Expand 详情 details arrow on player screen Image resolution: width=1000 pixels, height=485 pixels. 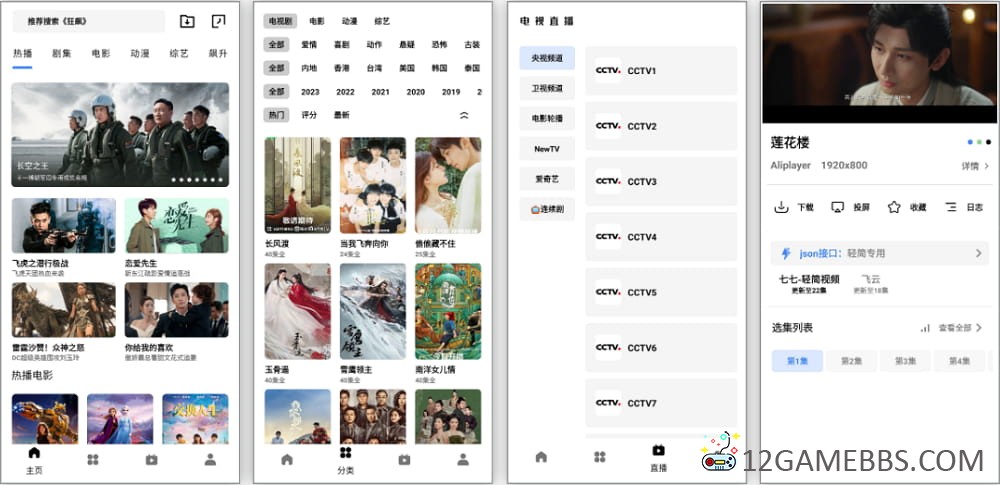[976, 166]
